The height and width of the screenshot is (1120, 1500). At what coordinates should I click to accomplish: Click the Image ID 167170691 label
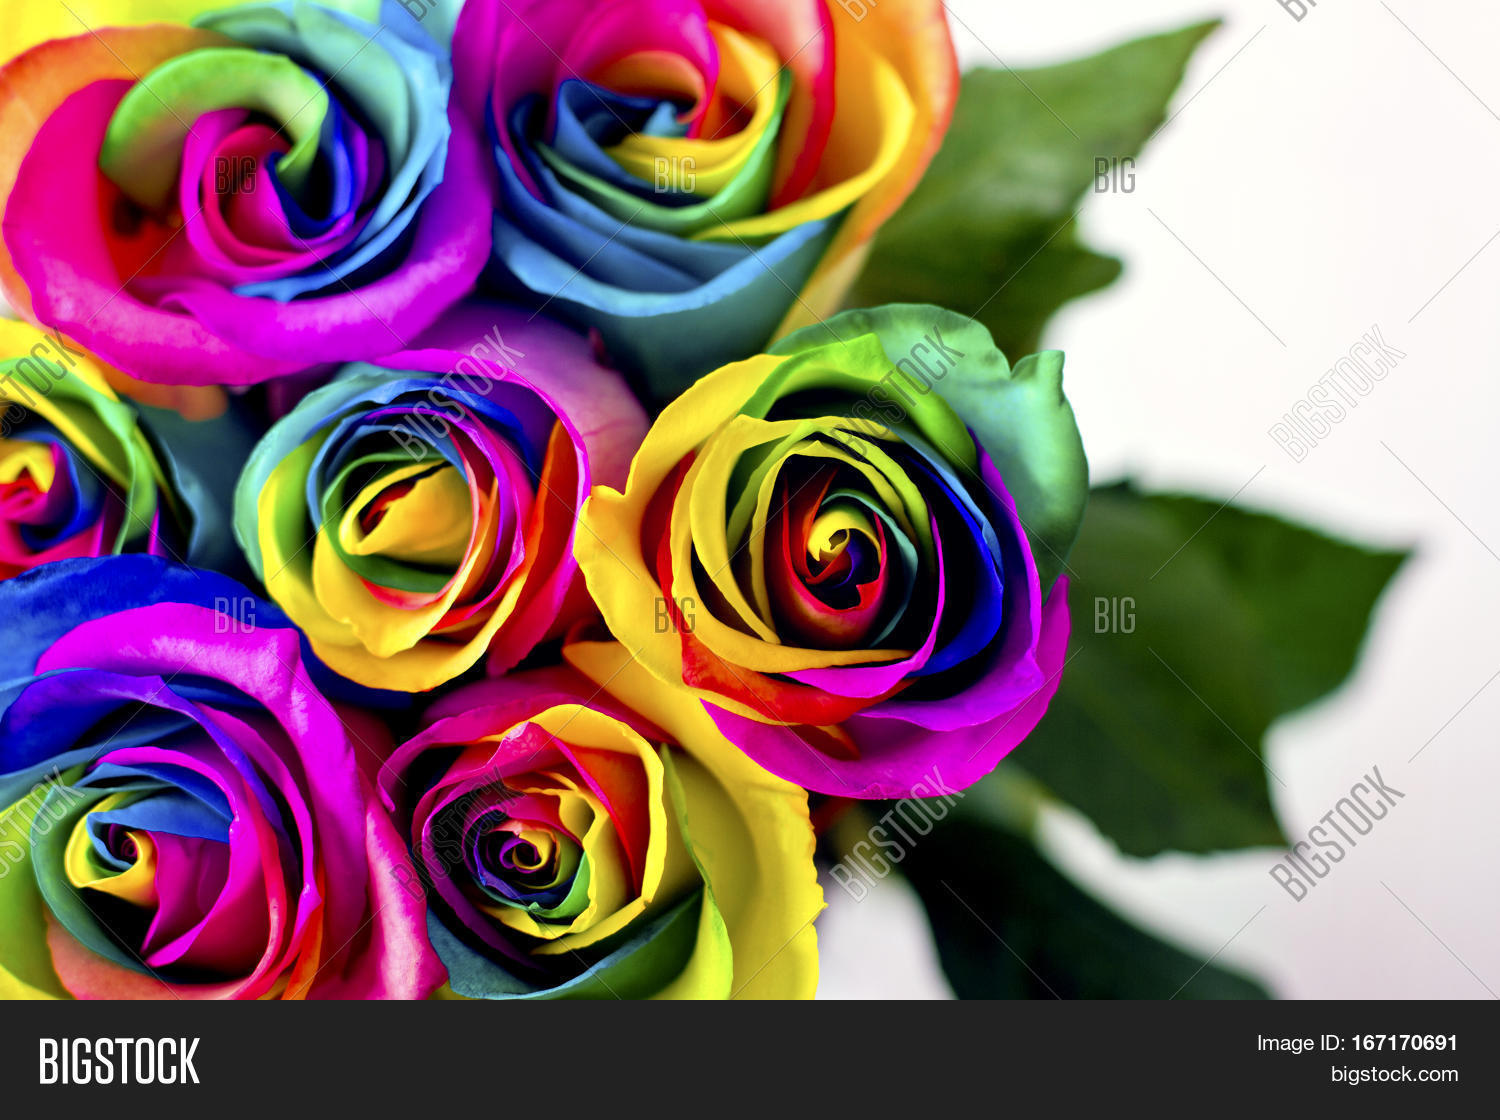pyautogui.click(x=1357, y=1043)
